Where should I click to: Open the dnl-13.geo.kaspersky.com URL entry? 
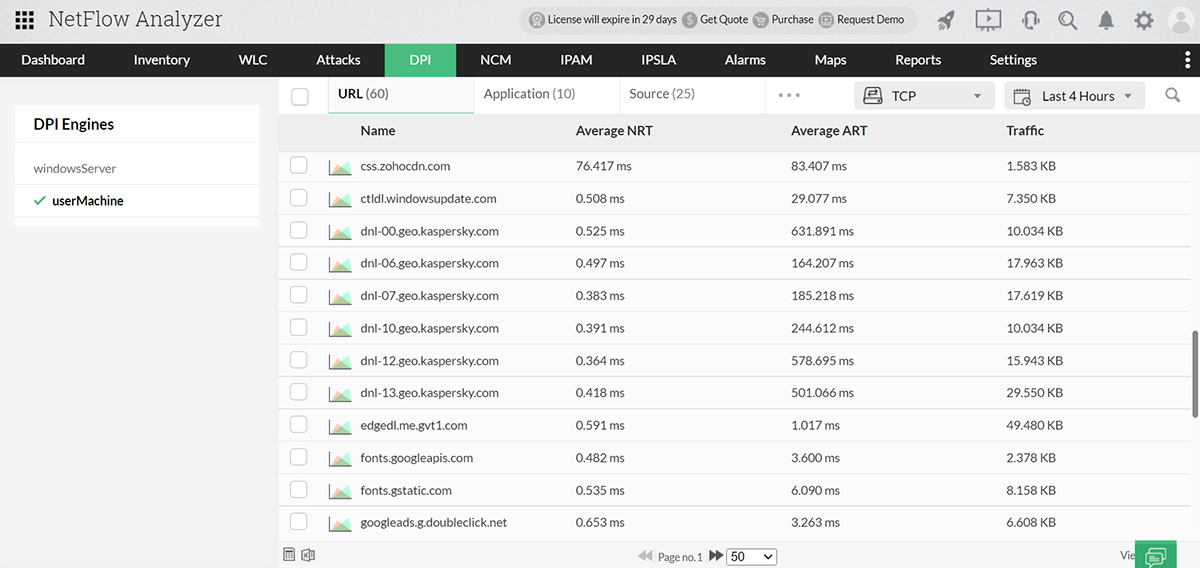pos(429,393)
